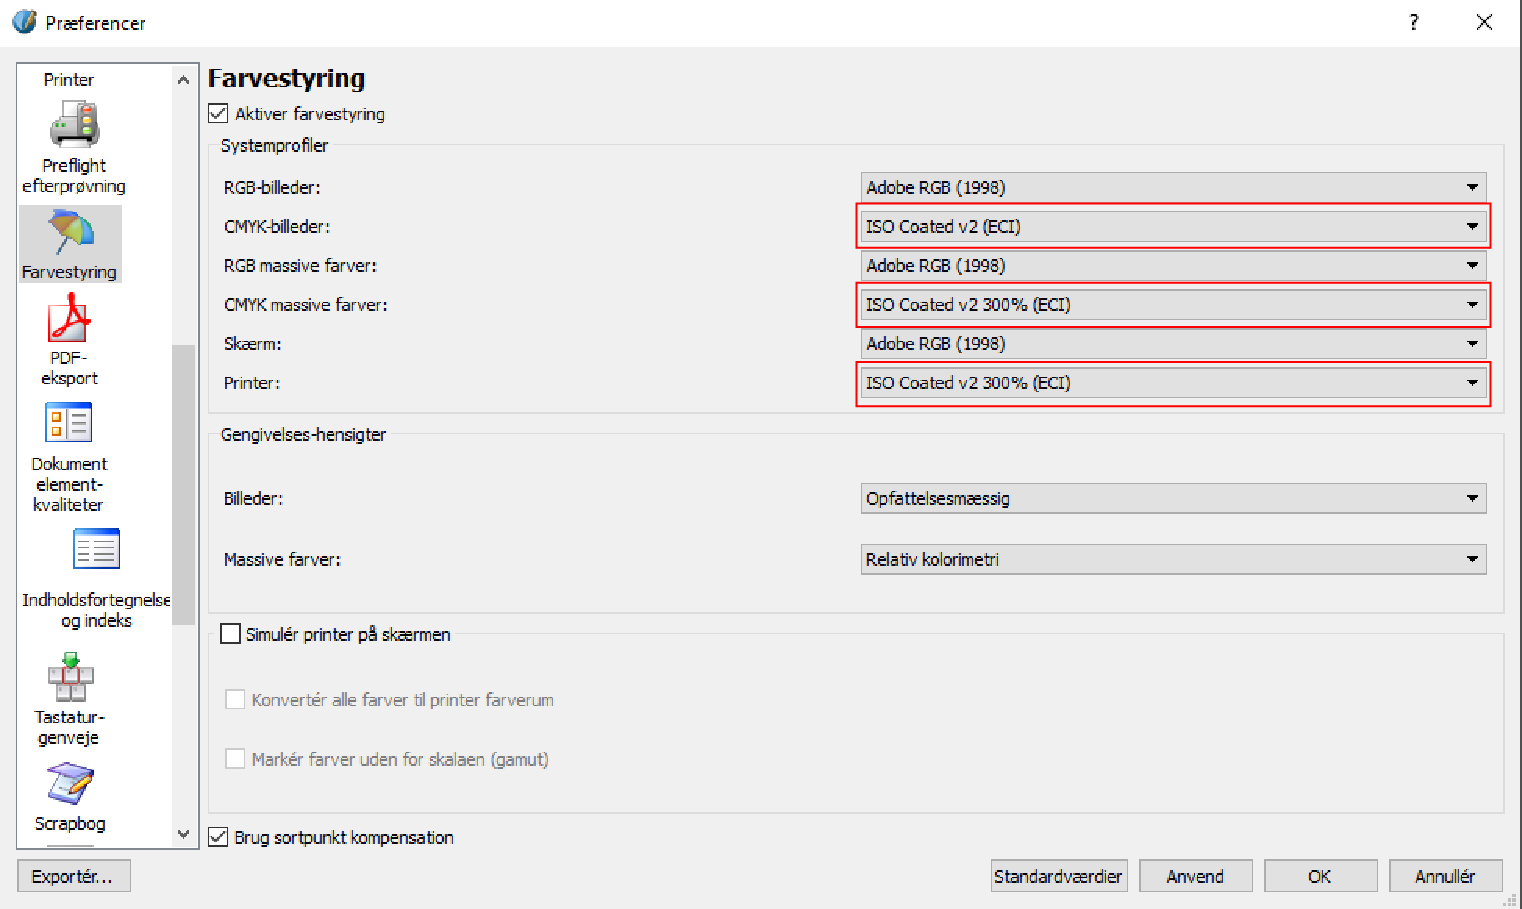Click the Eksportér... button
The height and width of the screenshot is (909, 1522).
pos(73,876)
